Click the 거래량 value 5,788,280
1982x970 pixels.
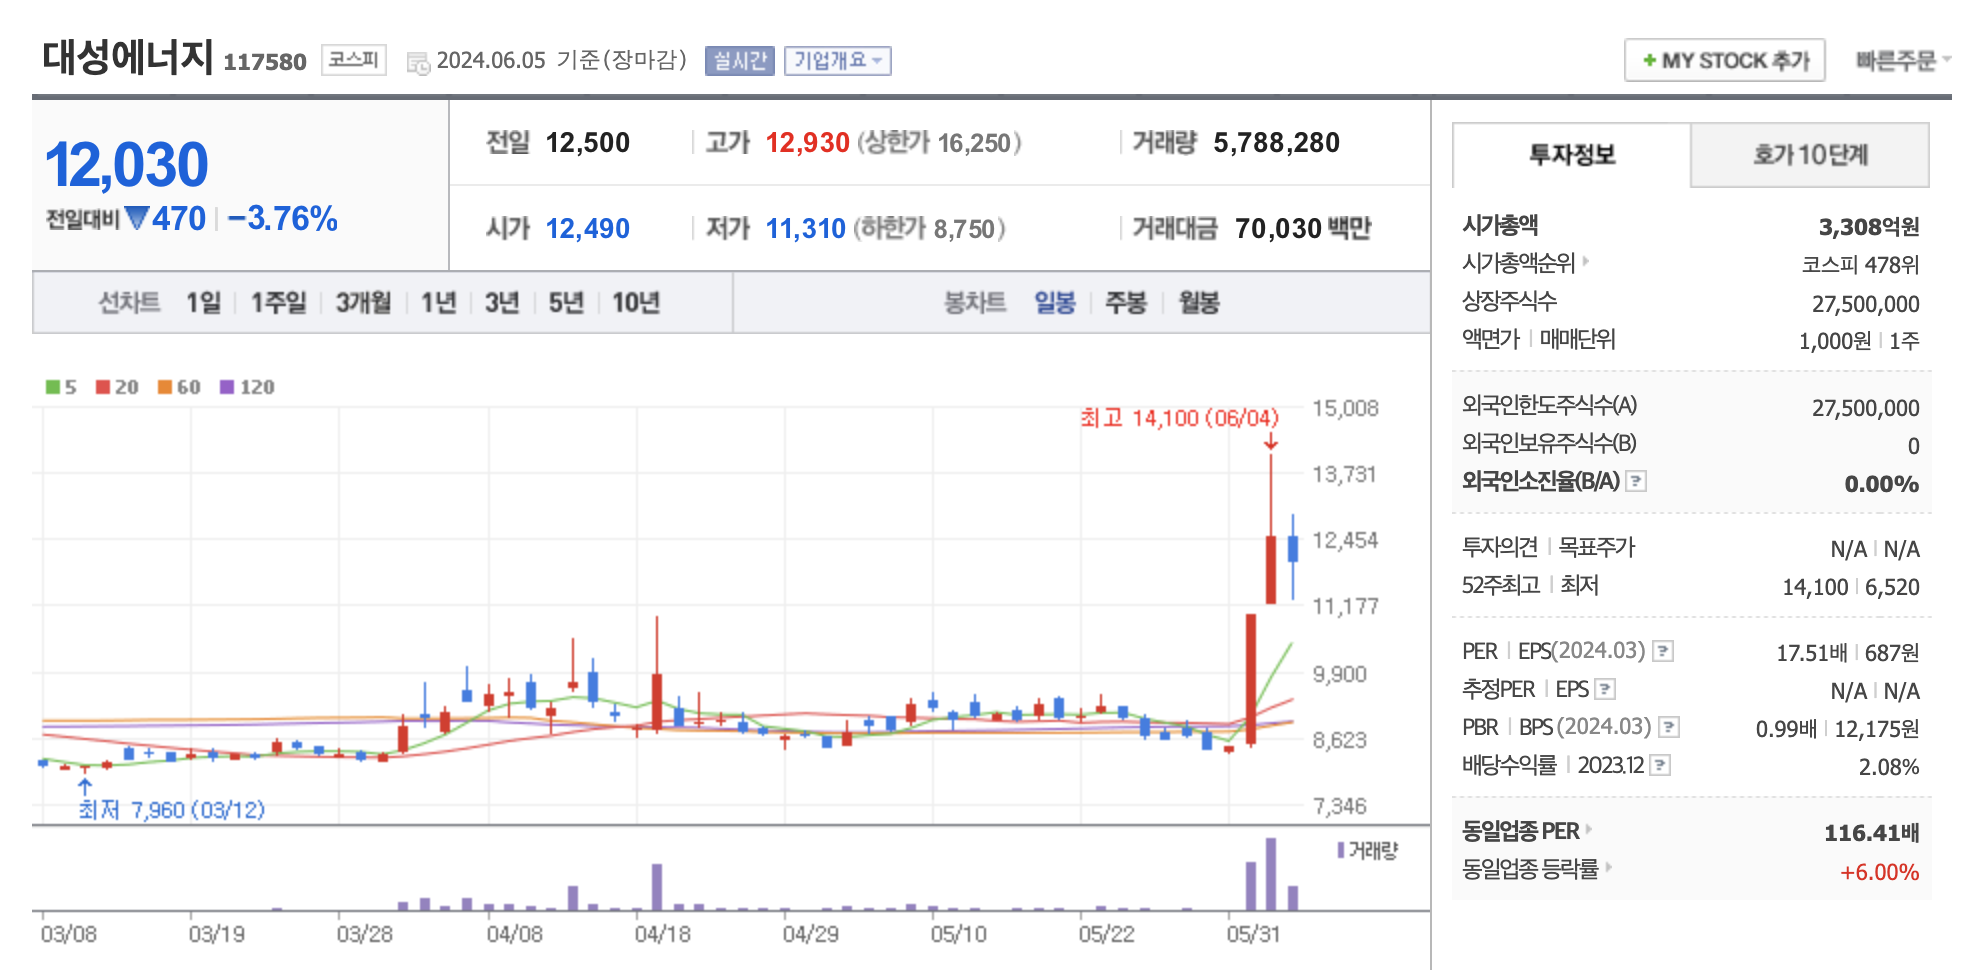1277,143
